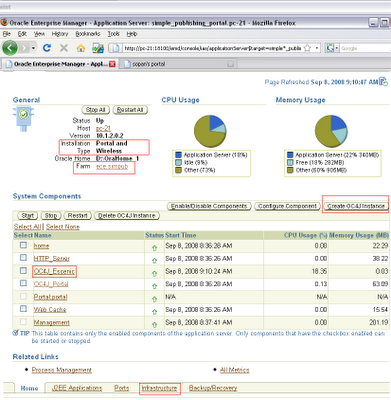Open the Home page icon

pyautogui.click(x=81, y=48)
